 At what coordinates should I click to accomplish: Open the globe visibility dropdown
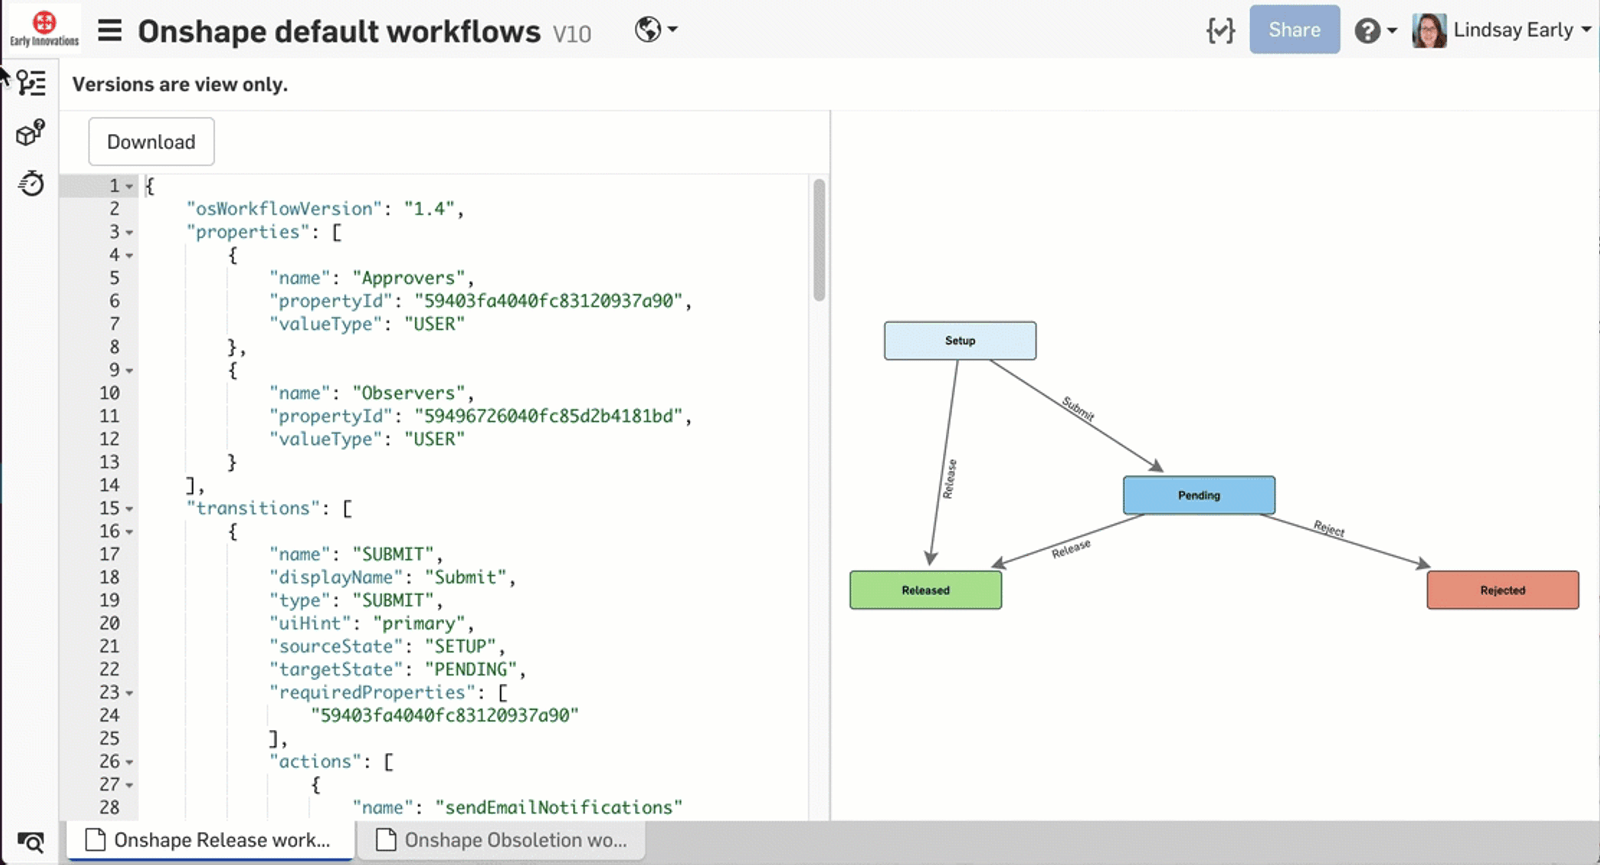click(656, 30)
